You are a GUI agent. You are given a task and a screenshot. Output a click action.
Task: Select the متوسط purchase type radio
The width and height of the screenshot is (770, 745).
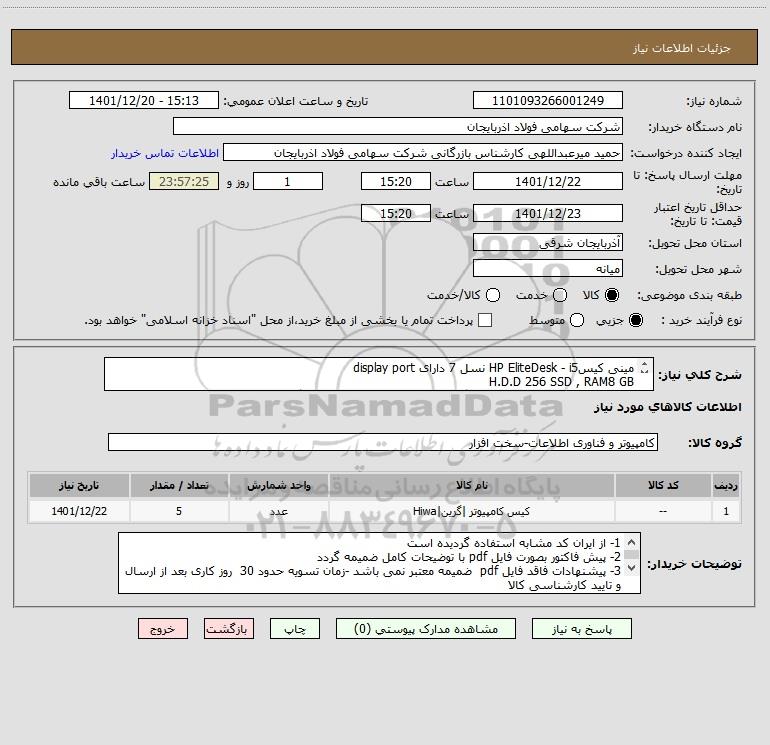577,320
